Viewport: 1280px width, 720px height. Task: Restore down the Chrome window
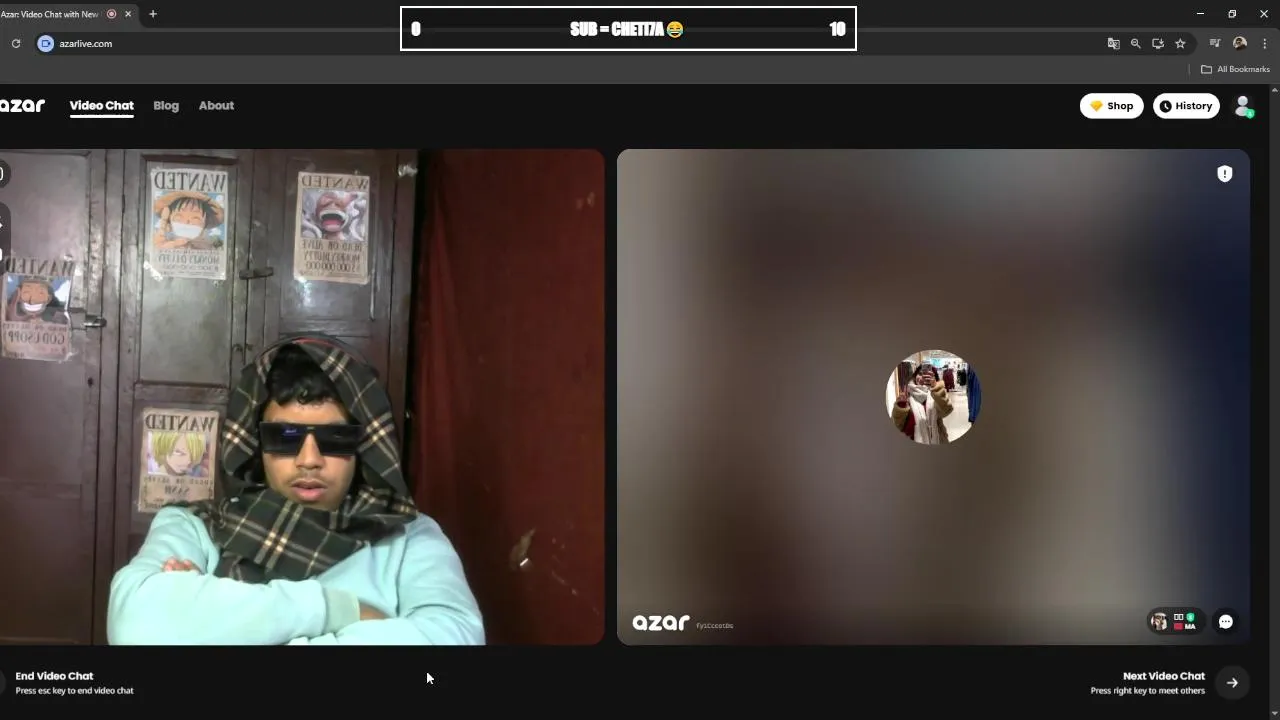[x=1232, y=14]
